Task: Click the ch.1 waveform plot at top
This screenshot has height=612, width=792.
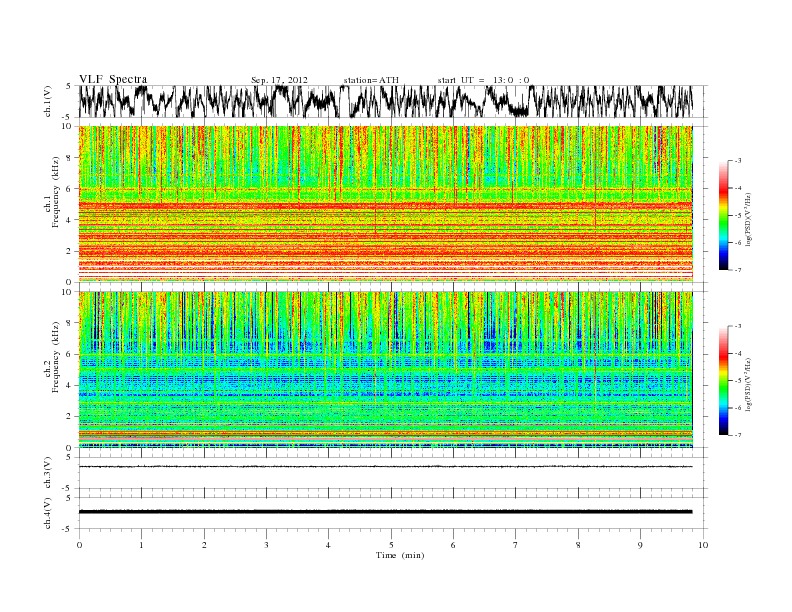Action: (385, 101)
